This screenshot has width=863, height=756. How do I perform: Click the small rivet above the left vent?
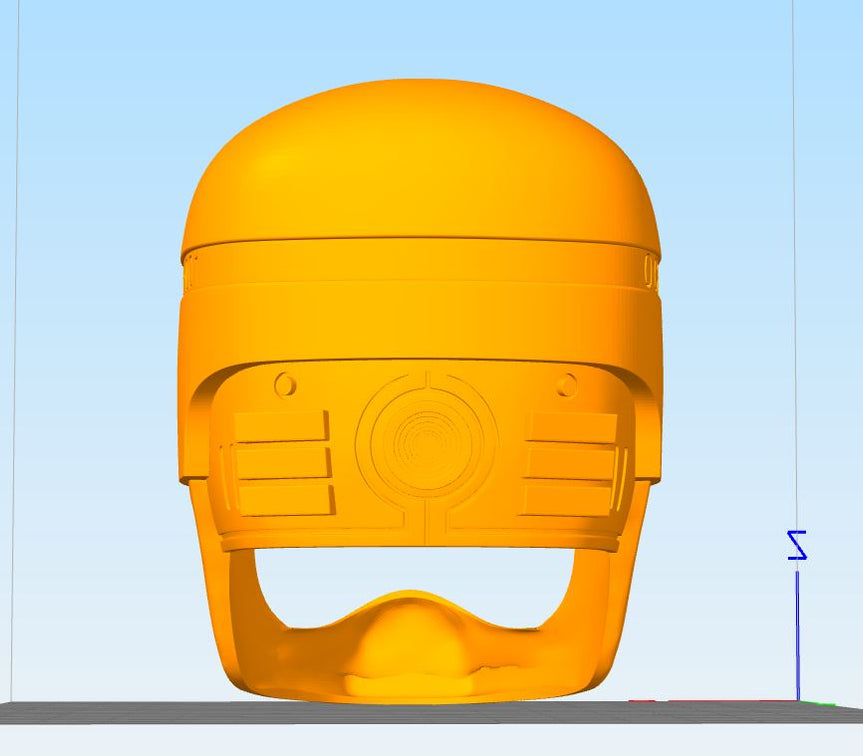pos(283,381)
